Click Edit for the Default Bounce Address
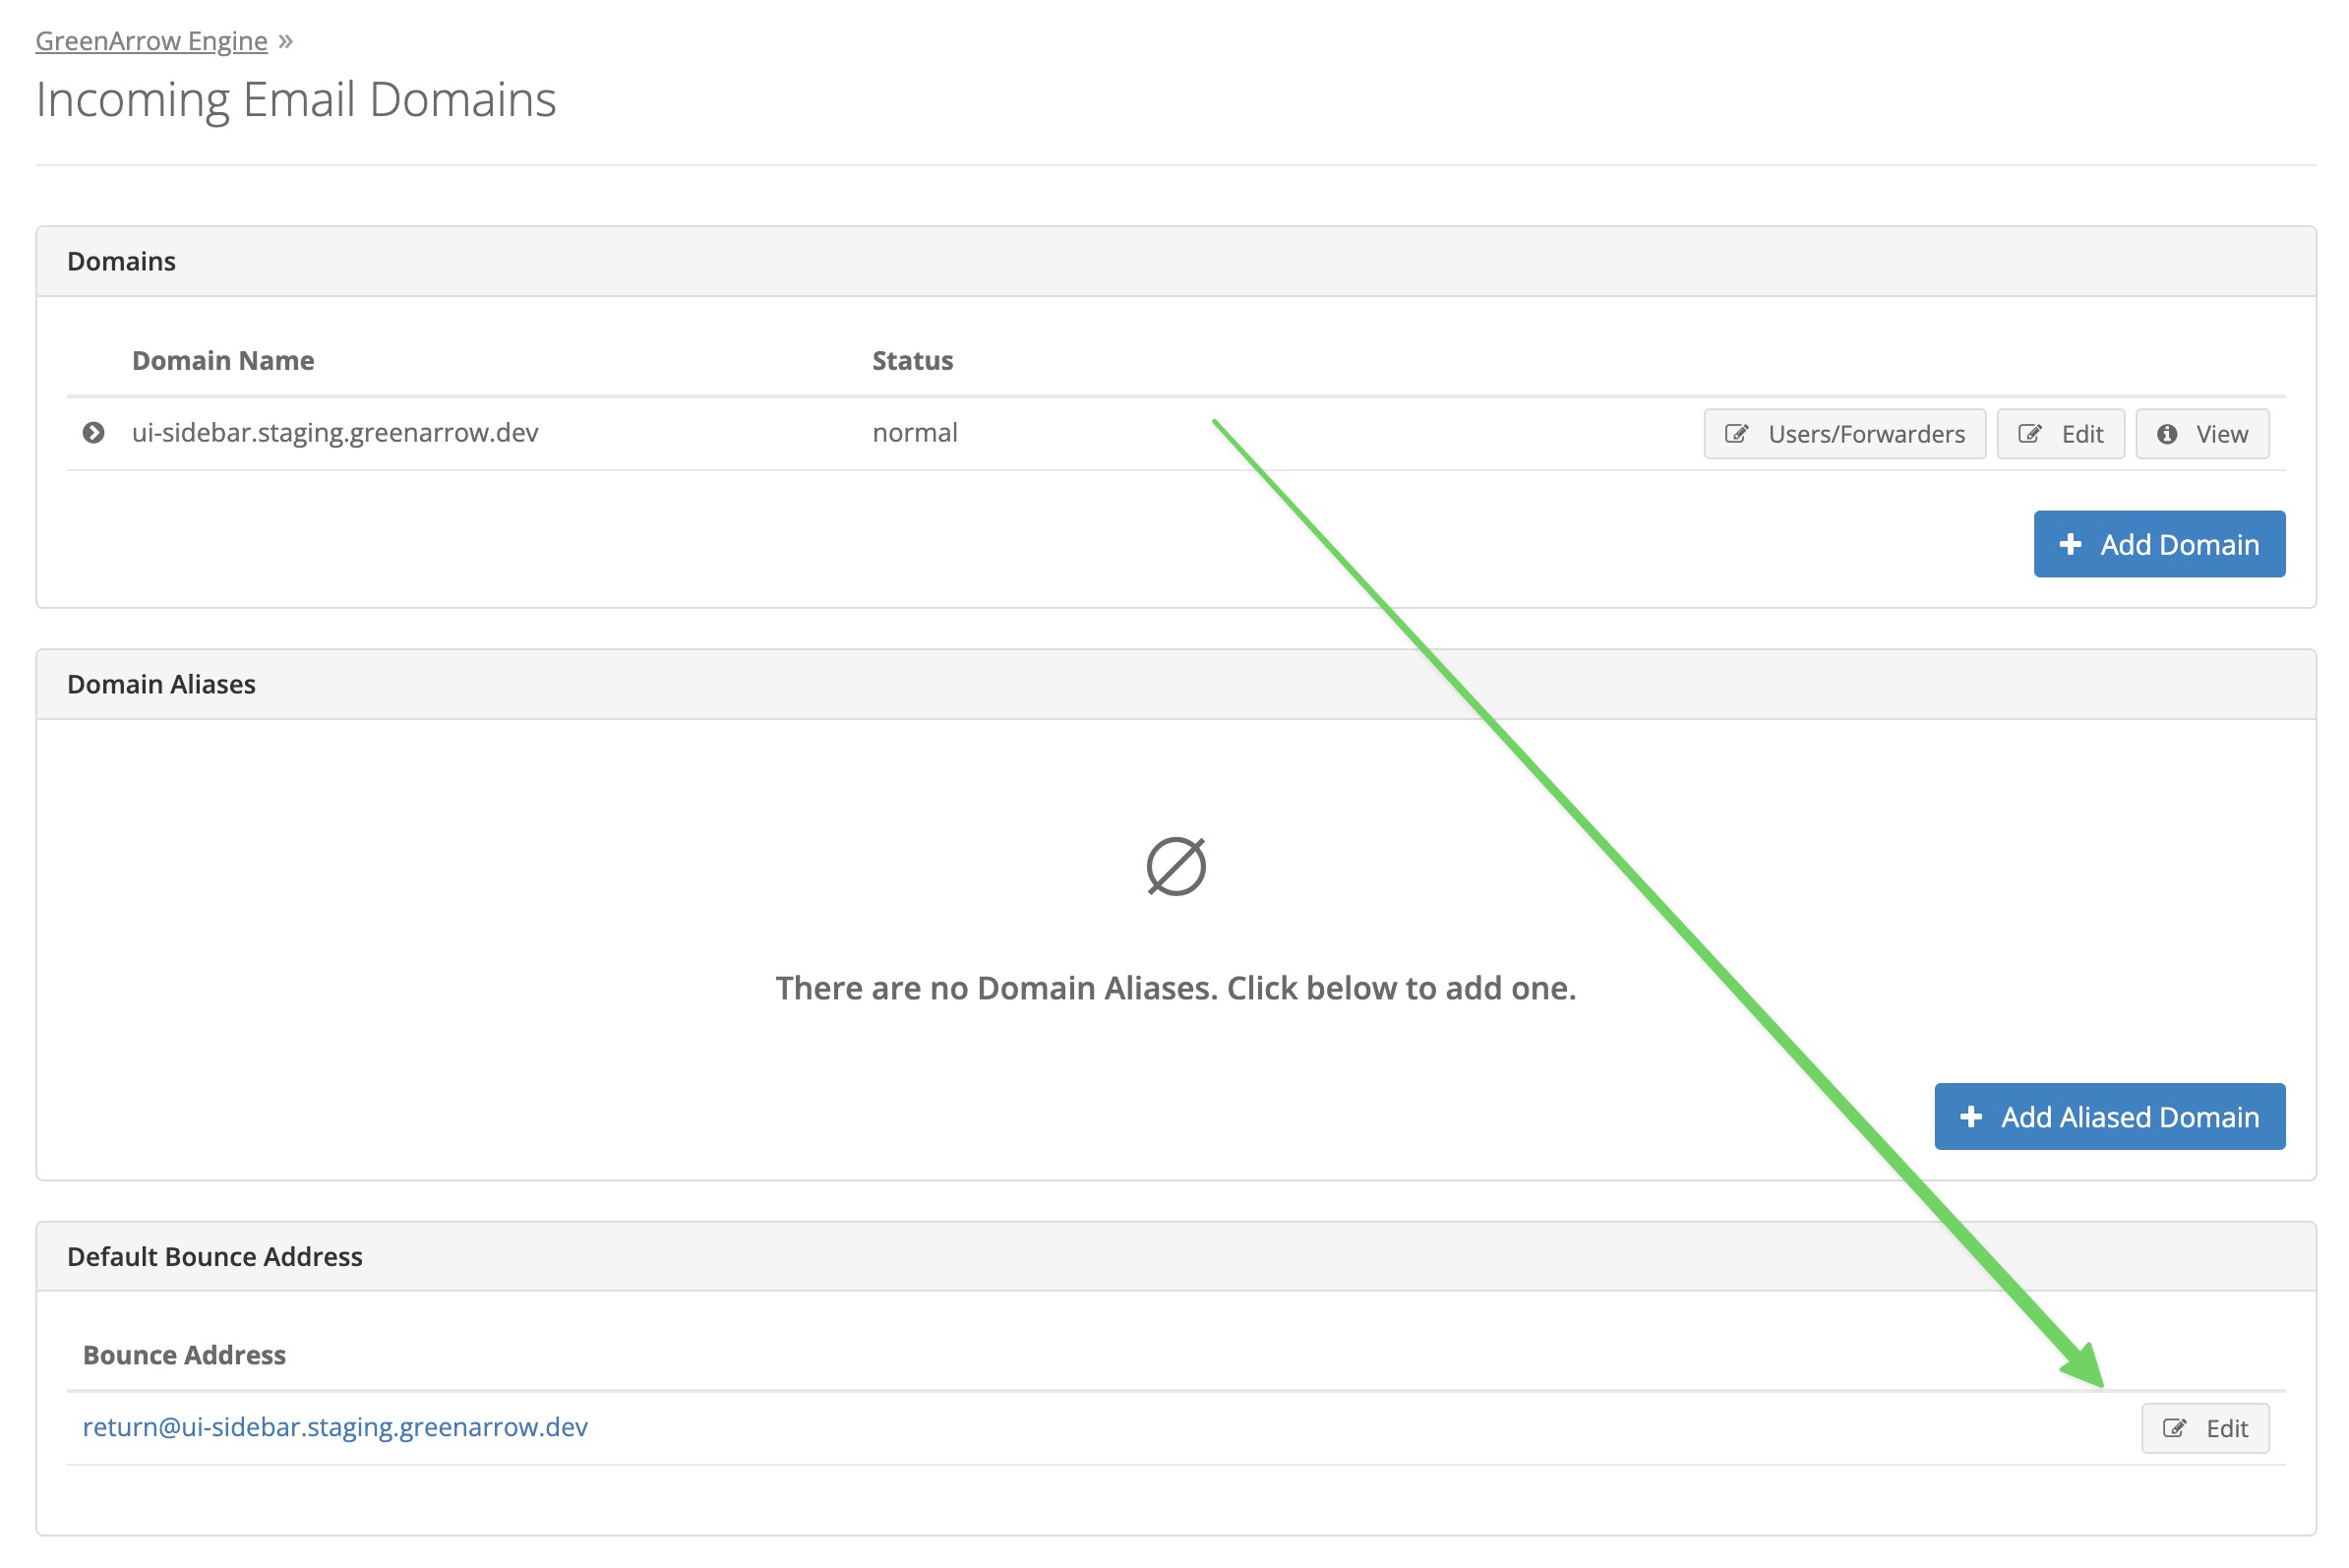 [2204, 1428]
